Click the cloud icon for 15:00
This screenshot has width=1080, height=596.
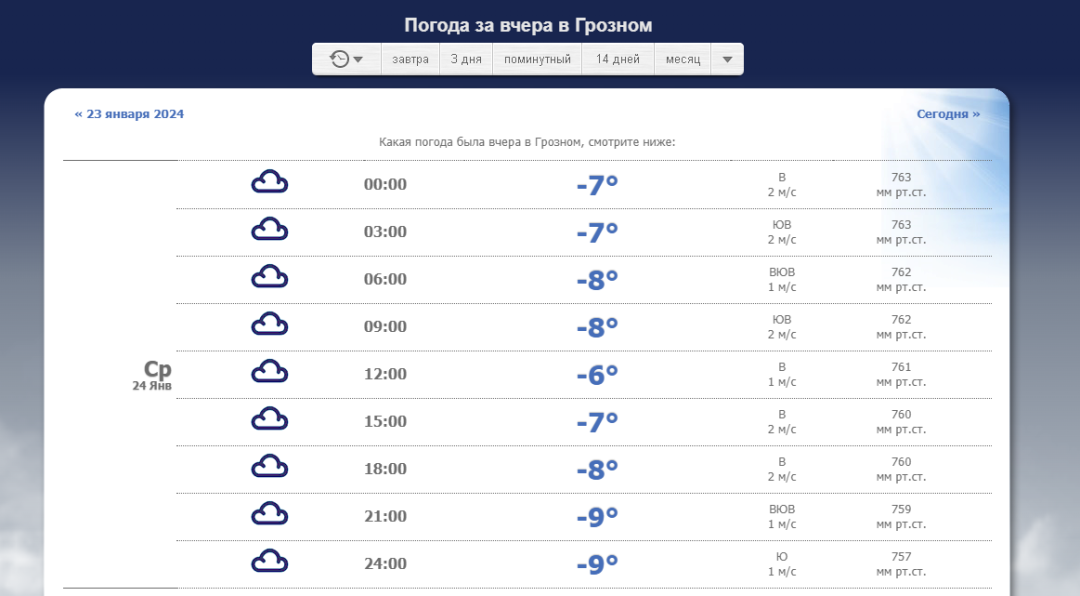269,420
